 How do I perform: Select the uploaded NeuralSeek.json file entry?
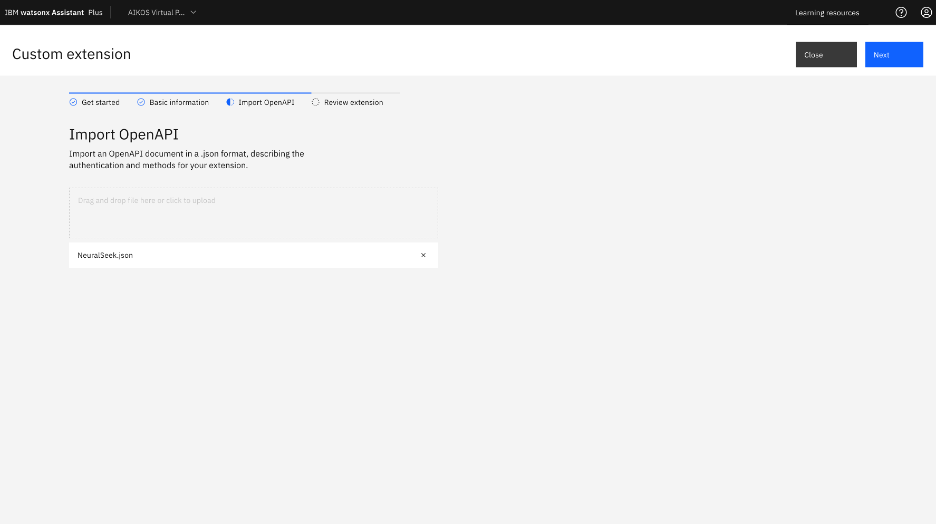click(x=106, y=255)
